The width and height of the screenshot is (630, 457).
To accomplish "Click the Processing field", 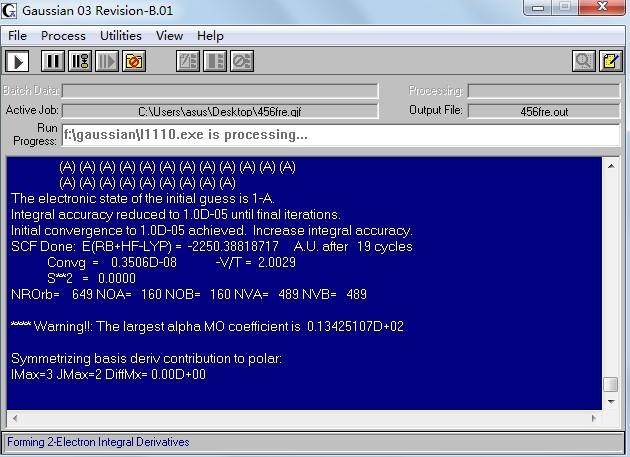I will (544, 91).
